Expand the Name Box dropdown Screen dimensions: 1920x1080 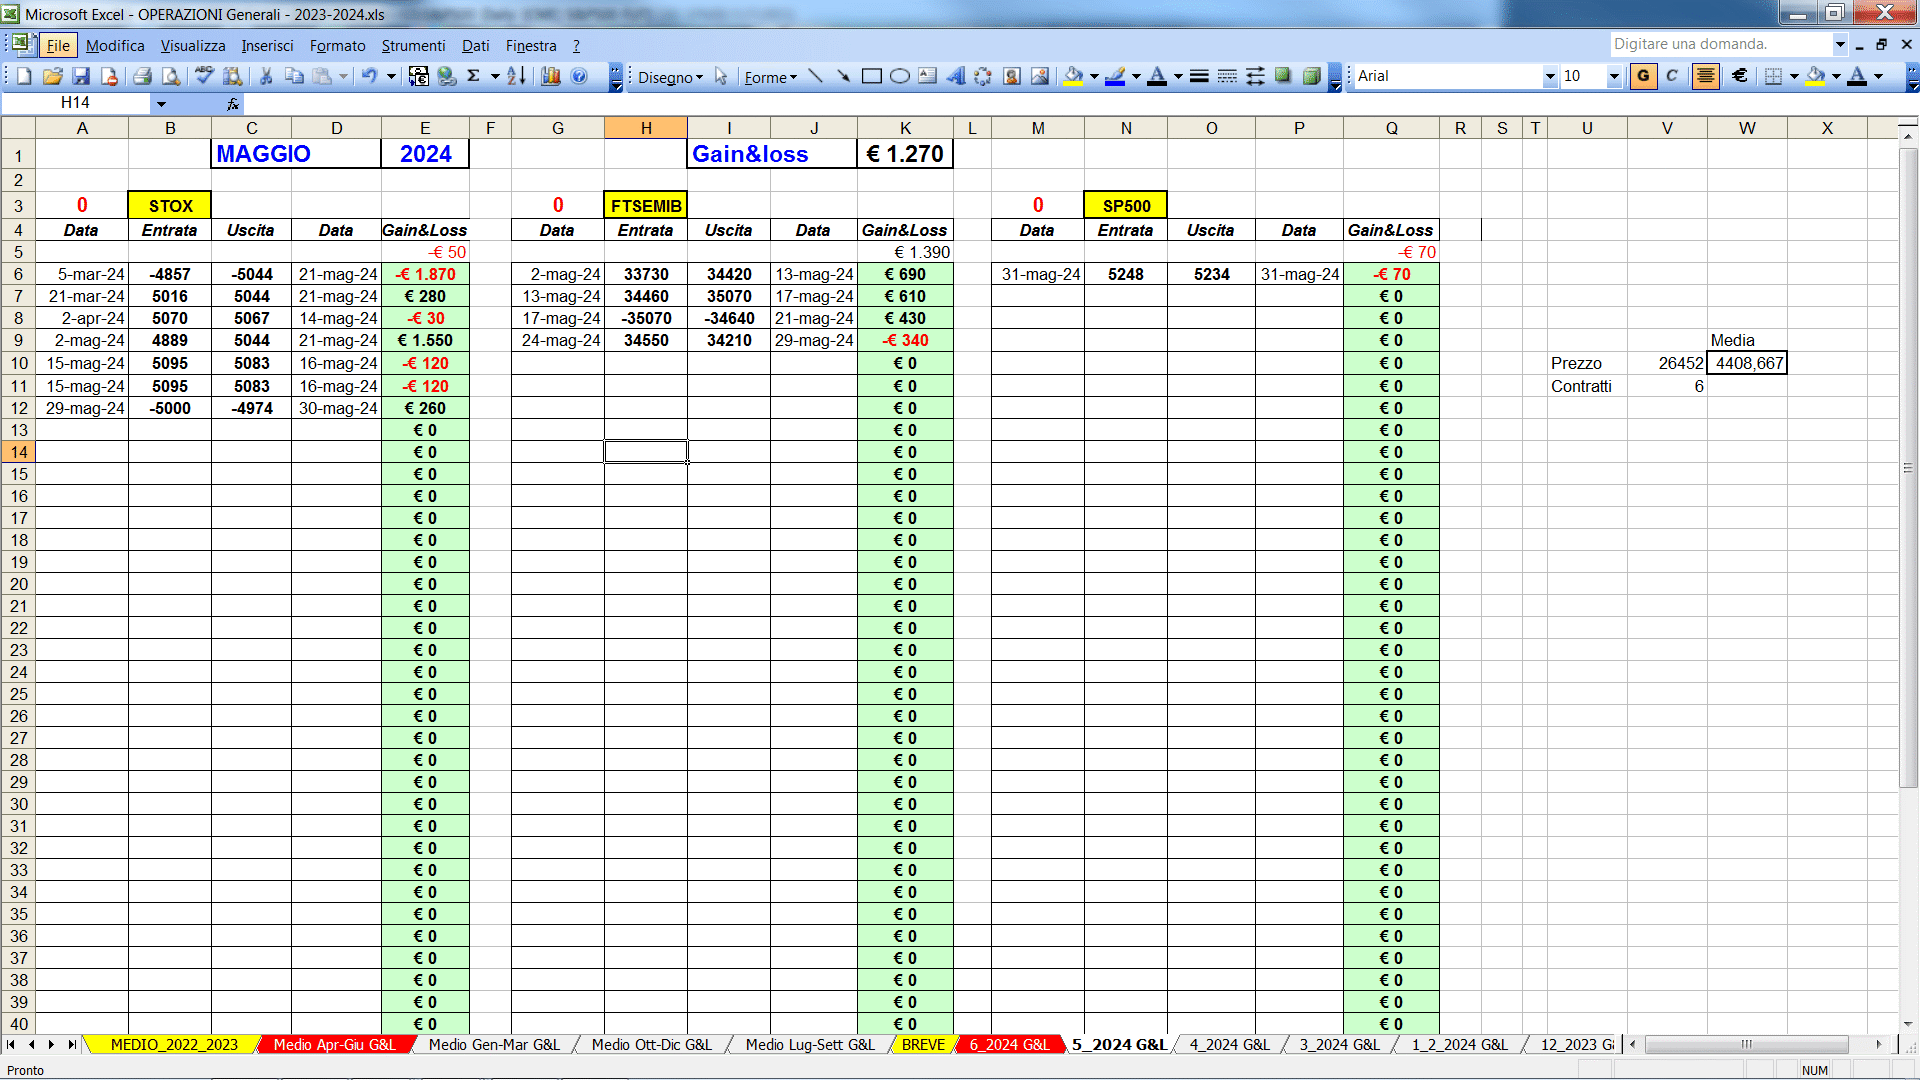pos(160,103)
